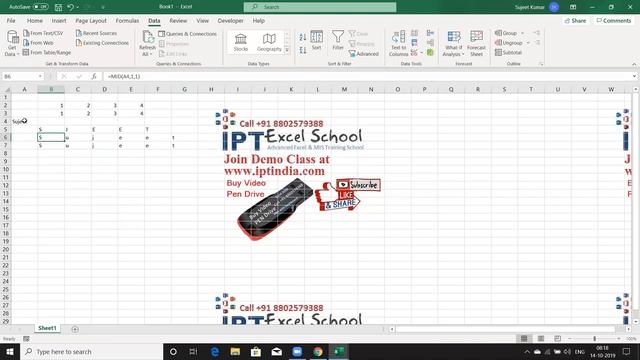The width and height of the screenshot is (640, 360).
Task: Save the workbook with the Save icon
Action: tap(58, 7)
